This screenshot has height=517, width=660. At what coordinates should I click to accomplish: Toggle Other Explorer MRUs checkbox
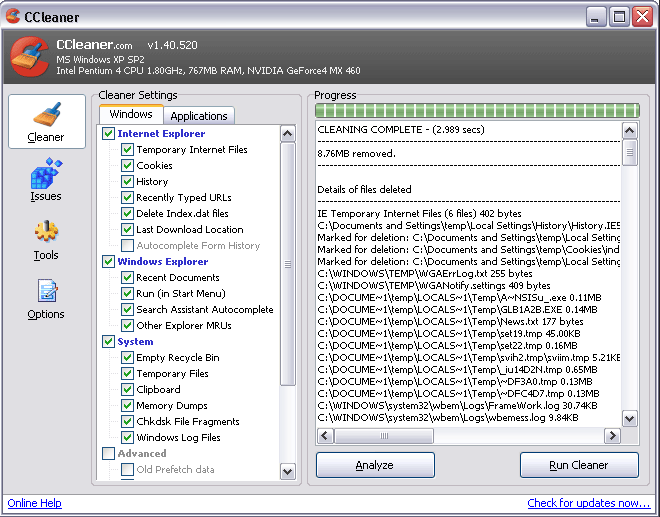point(128,325)
